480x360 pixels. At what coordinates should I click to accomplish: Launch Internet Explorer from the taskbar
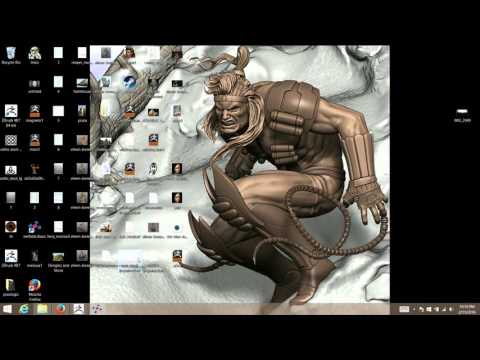(24, 309)
